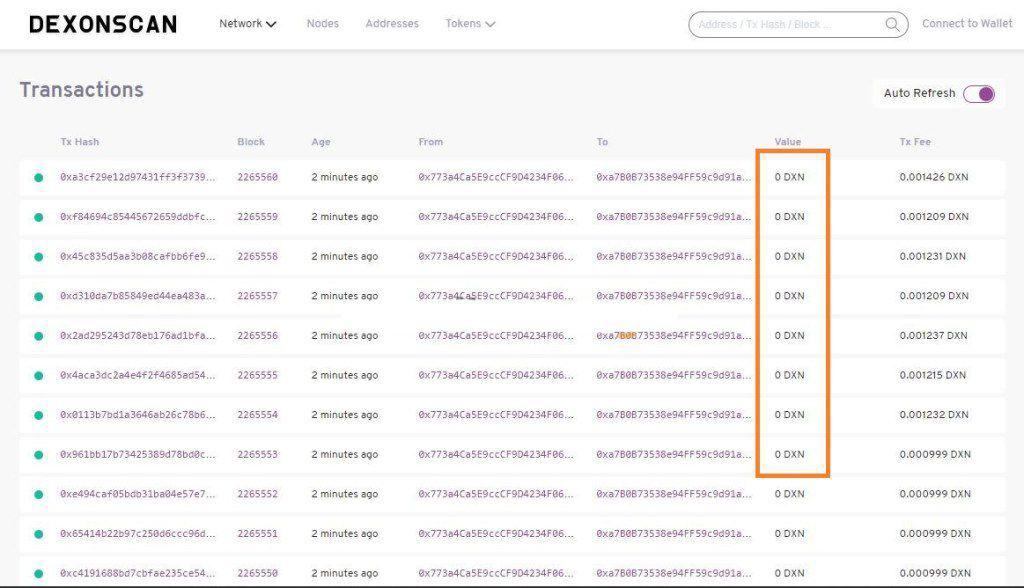Viewport: 1024px width, 588px height.
Task: Go to the Addresses page
Action: 392,23
